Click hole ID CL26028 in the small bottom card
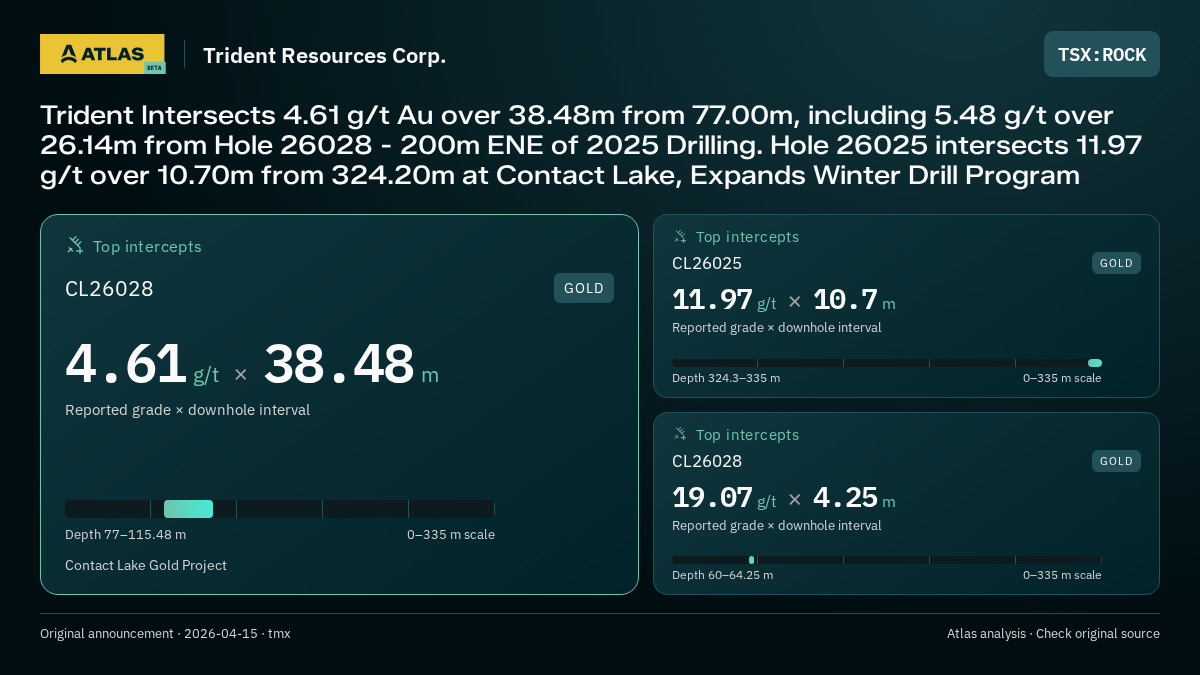 (707, 461)
